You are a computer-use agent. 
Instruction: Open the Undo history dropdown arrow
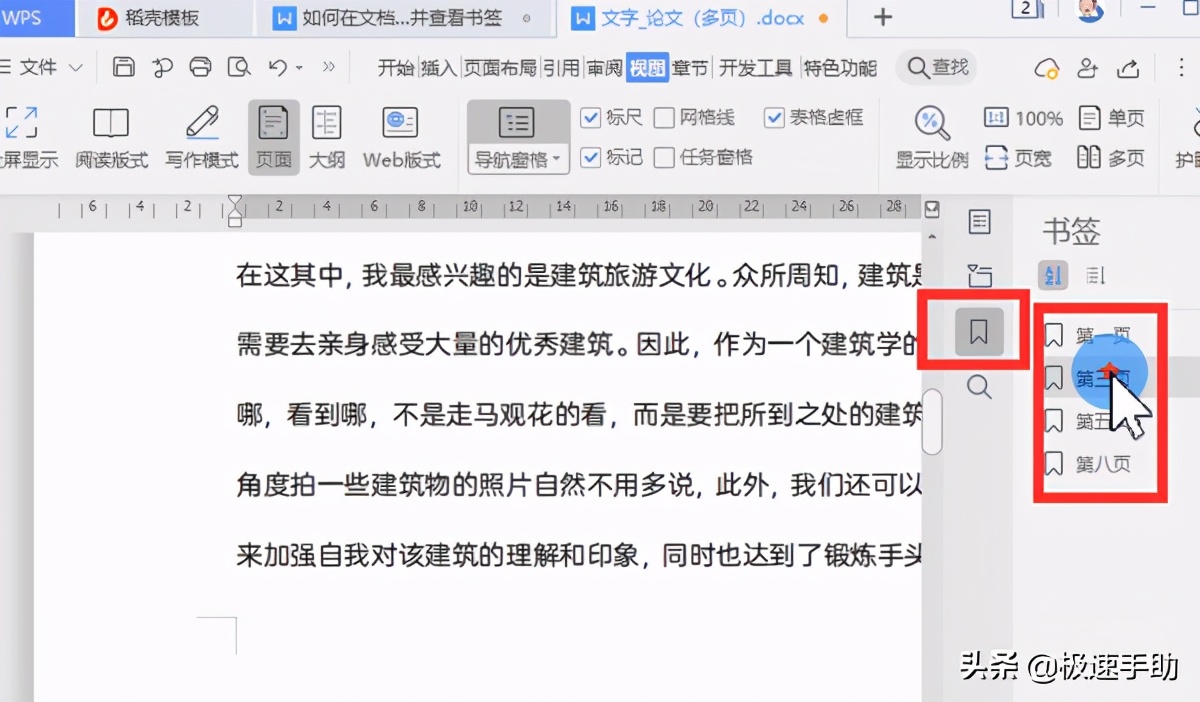[x=299, y=68]
